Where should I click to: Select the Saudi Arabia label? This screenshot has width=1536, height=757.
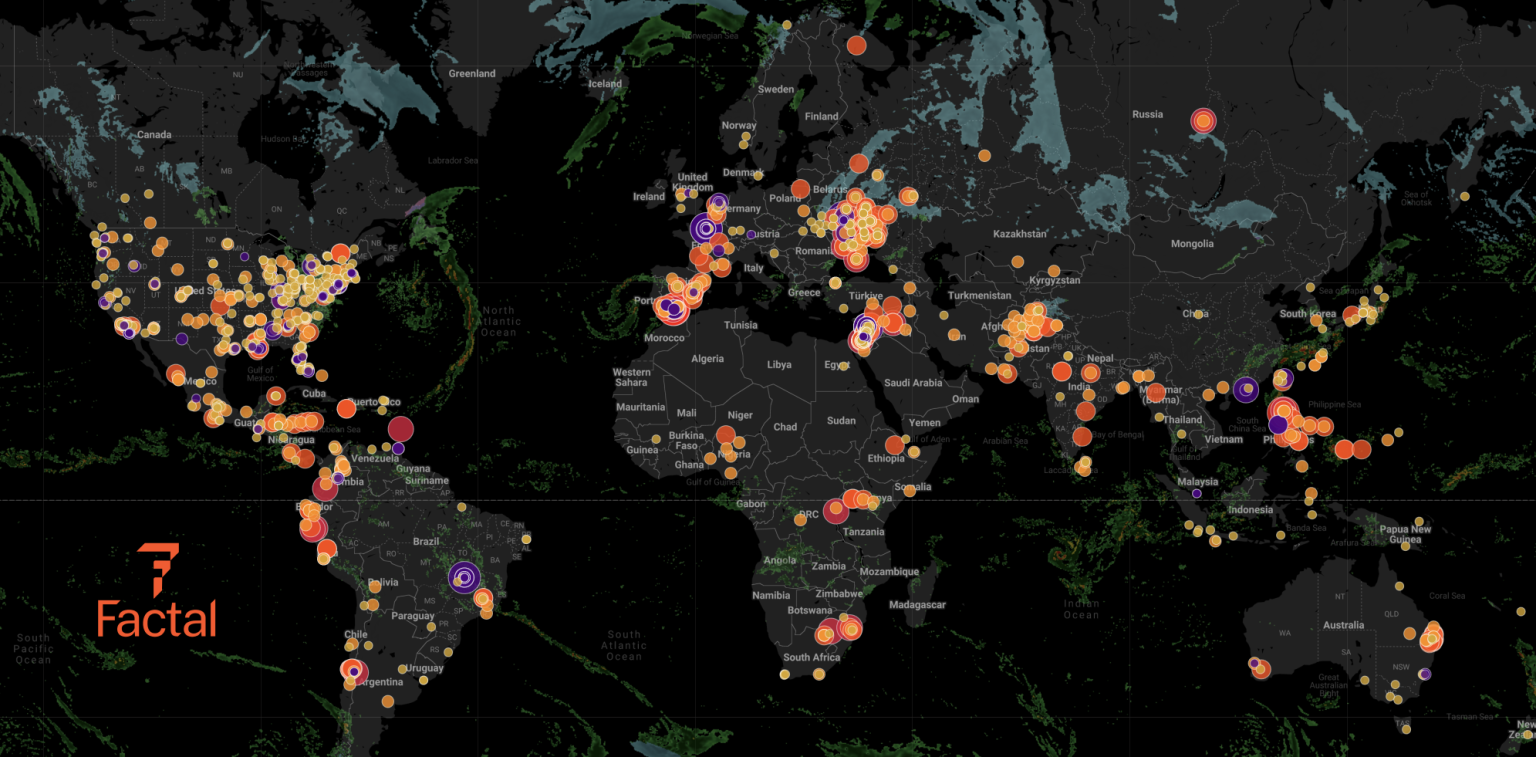tap(913, 383)
